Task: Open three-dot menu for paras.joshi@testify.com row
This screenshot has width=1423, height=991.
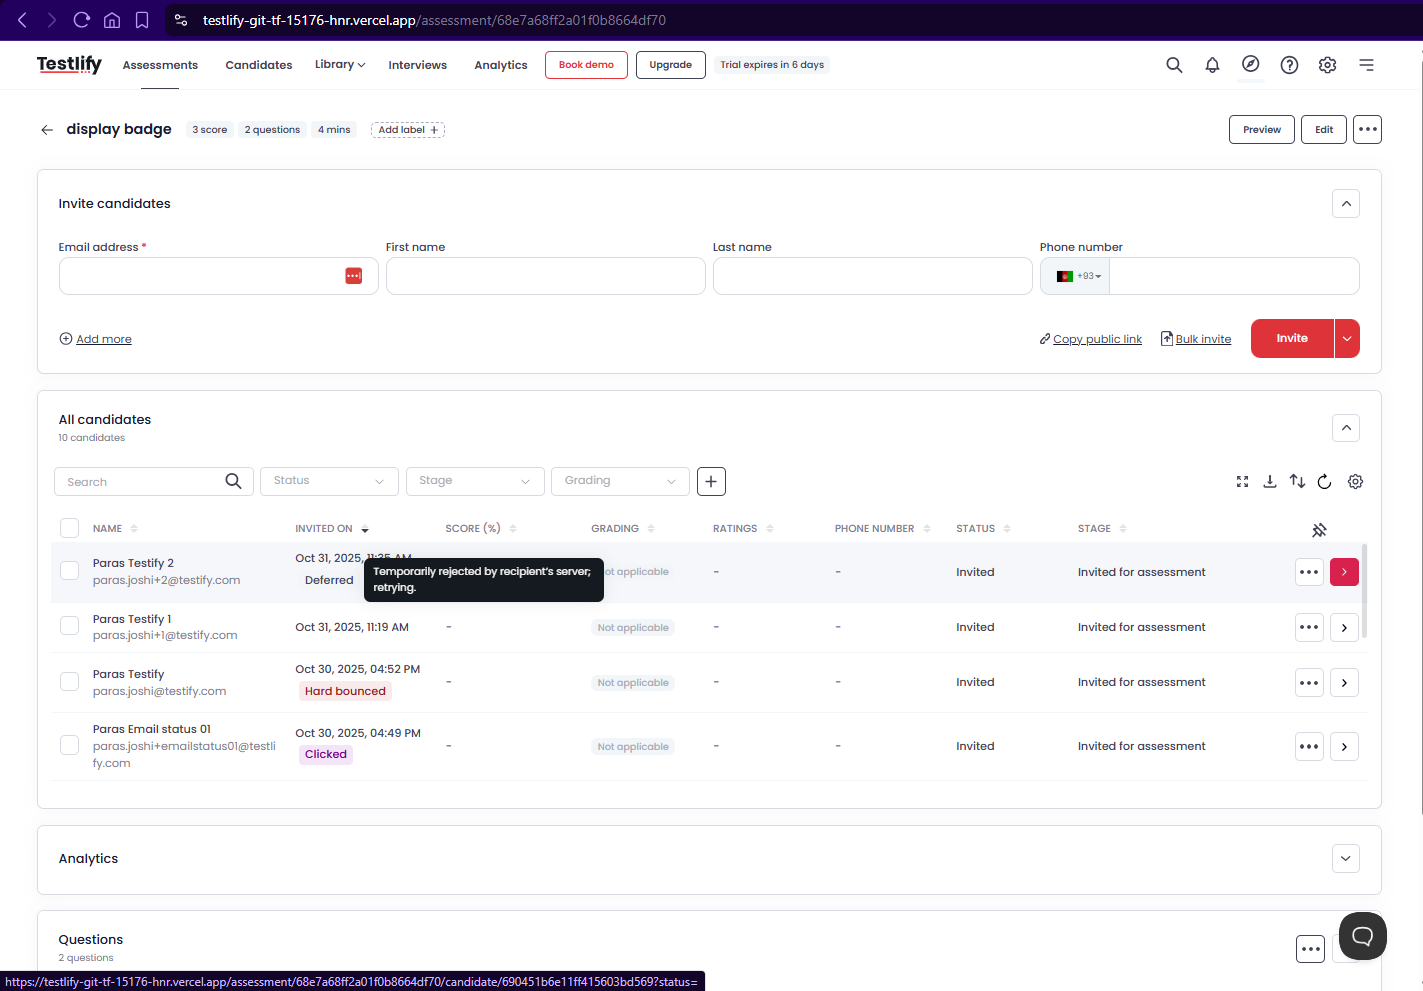Action: point(1309,683)
